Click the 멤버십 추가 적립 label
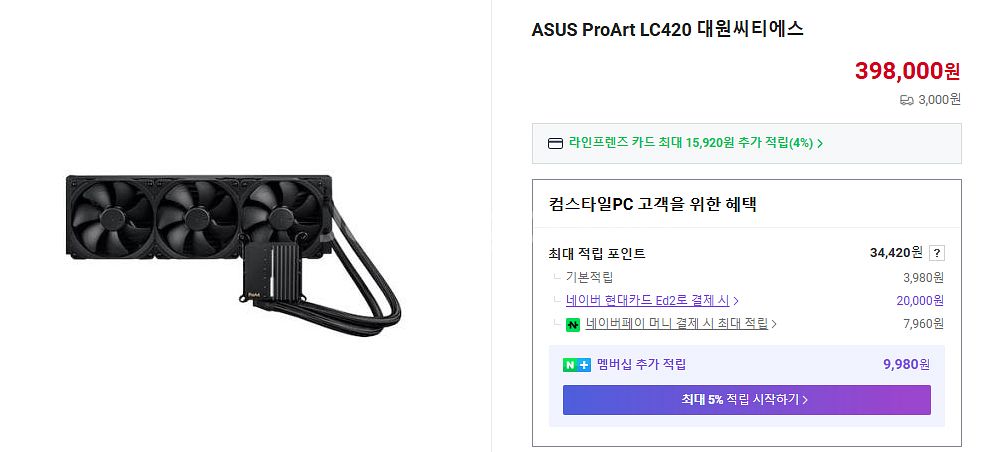This screenshot has height=452, width=987. tap(641, 365)
